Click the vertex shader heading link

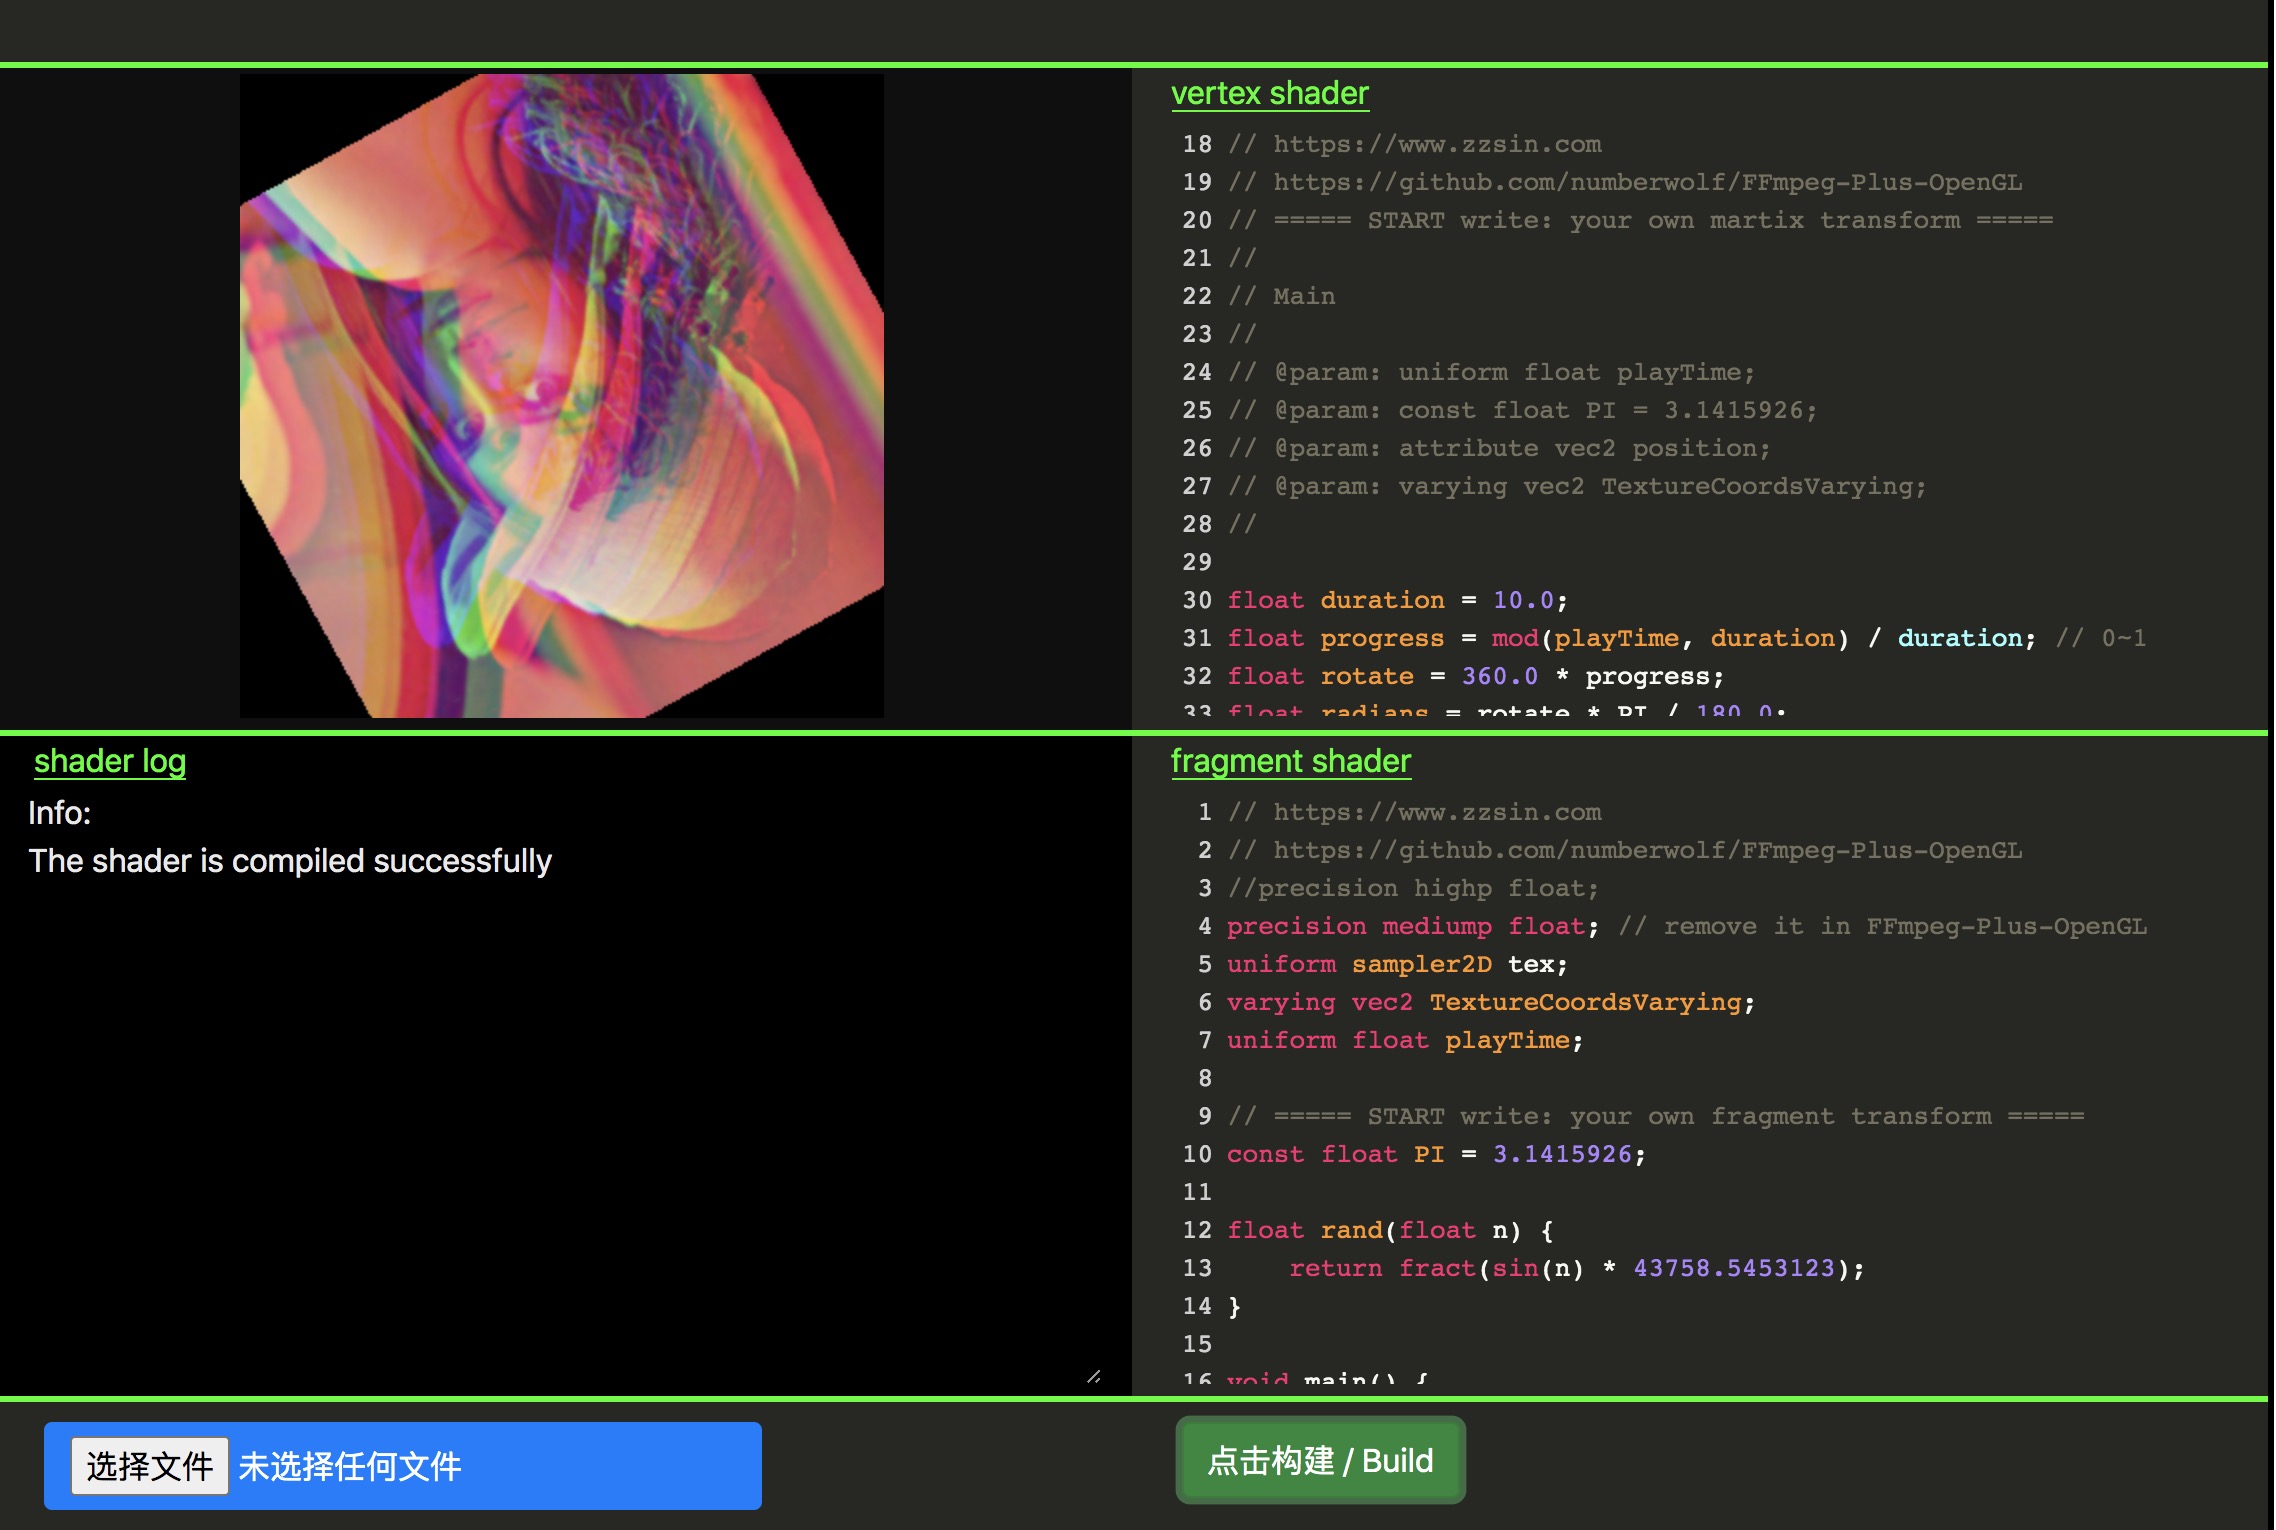pyautogui.click(x=1269, y=93)
